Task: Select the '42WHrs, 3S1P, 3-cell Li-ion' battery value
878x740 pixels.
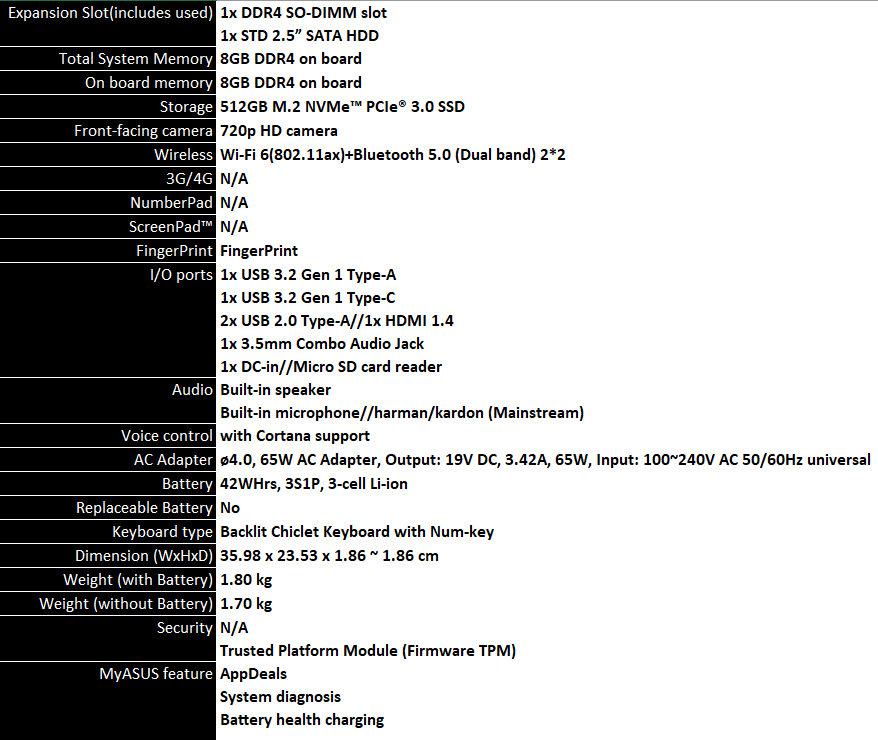Action: coord(314,484)
